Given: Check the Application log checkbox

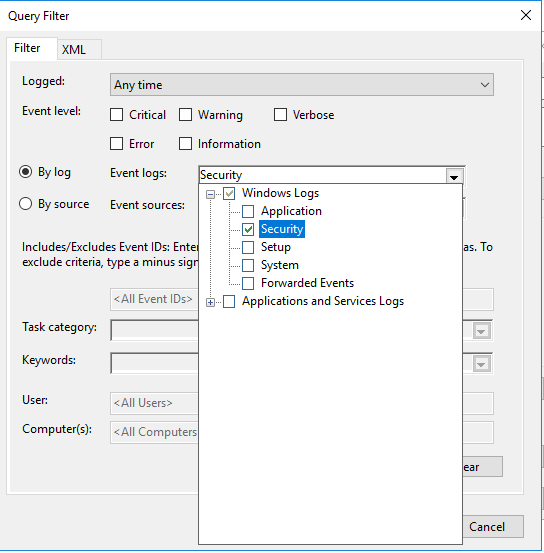Looking at the screenshot, I should tap(248, 212).
